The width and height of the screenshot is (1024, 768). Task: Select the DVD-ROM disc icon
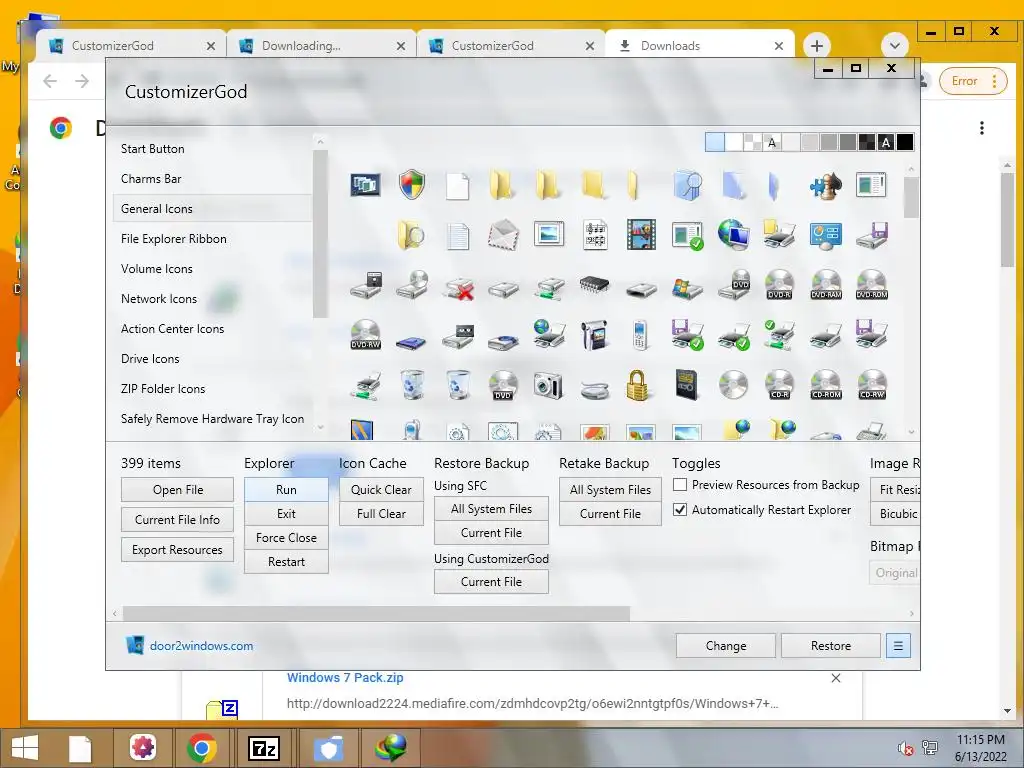(872, 284)
